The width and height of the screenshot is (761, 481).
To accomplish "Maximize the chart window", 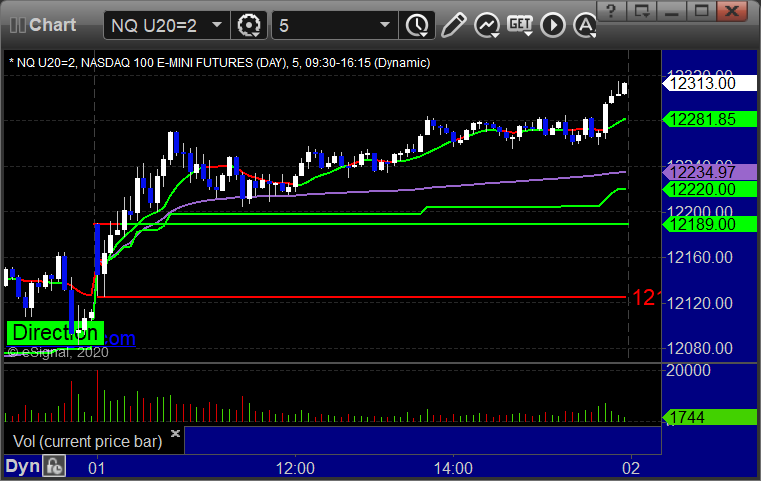I will pyautogui.click(x=701, y=10).
